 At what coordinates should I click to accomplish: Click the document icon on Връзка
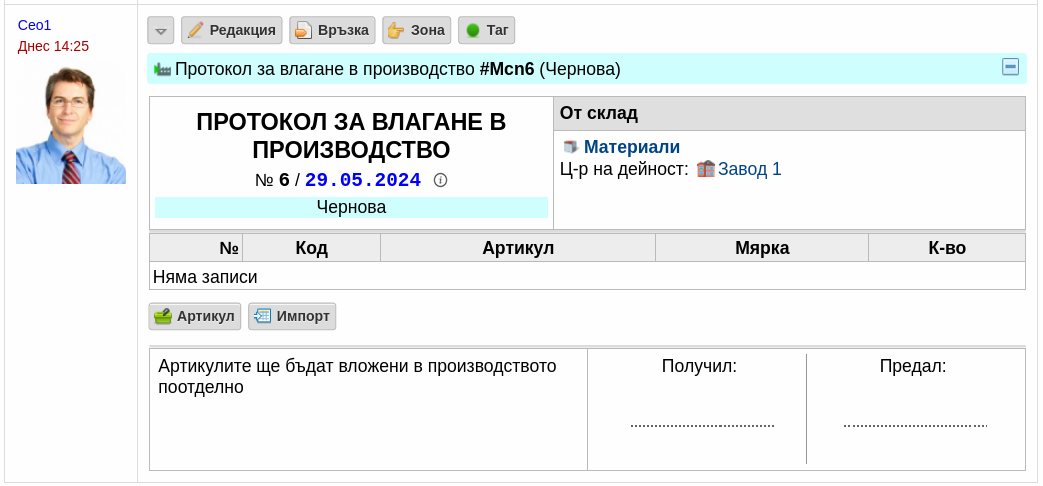[x=303, y=31]
